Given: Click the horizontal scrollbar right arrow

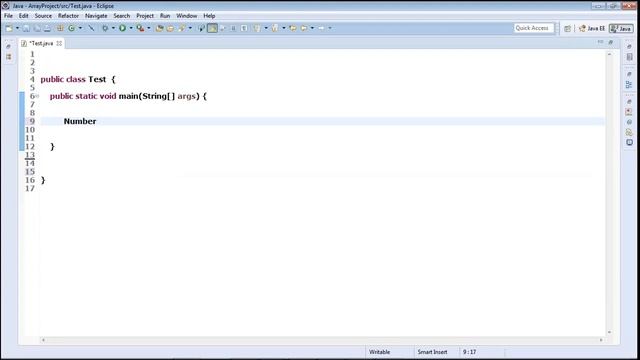Looking at the screenshot, I should 601,340.
